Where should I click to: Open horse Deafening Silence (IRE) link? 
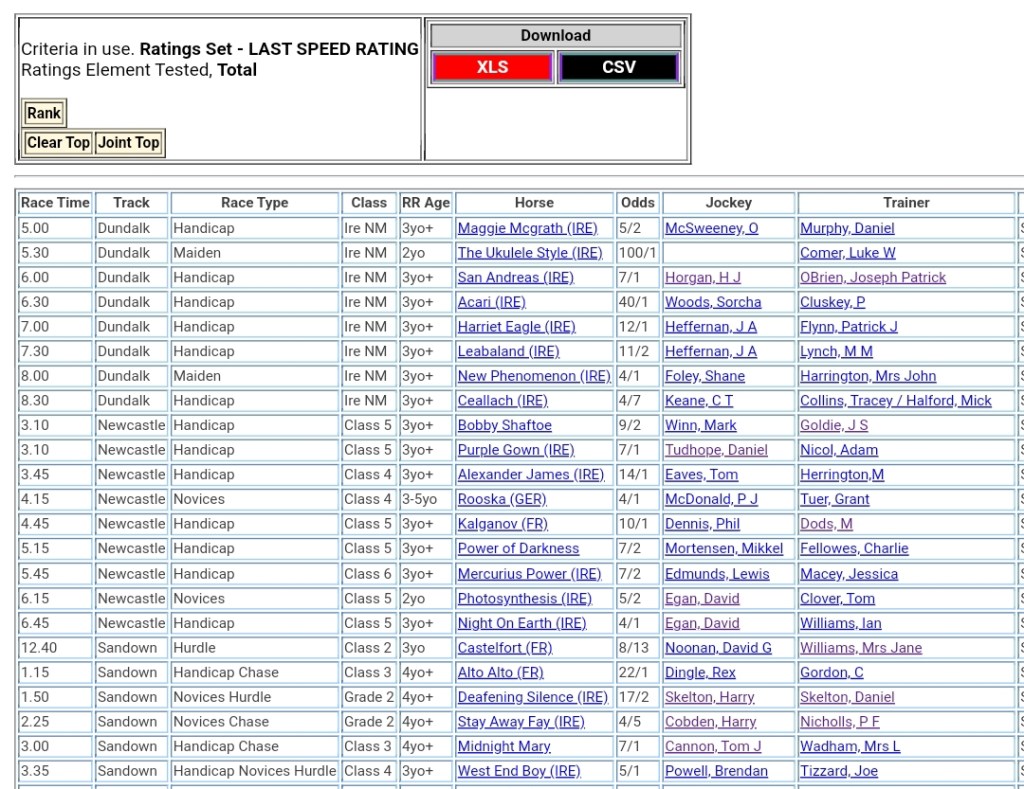pos(532,697)
